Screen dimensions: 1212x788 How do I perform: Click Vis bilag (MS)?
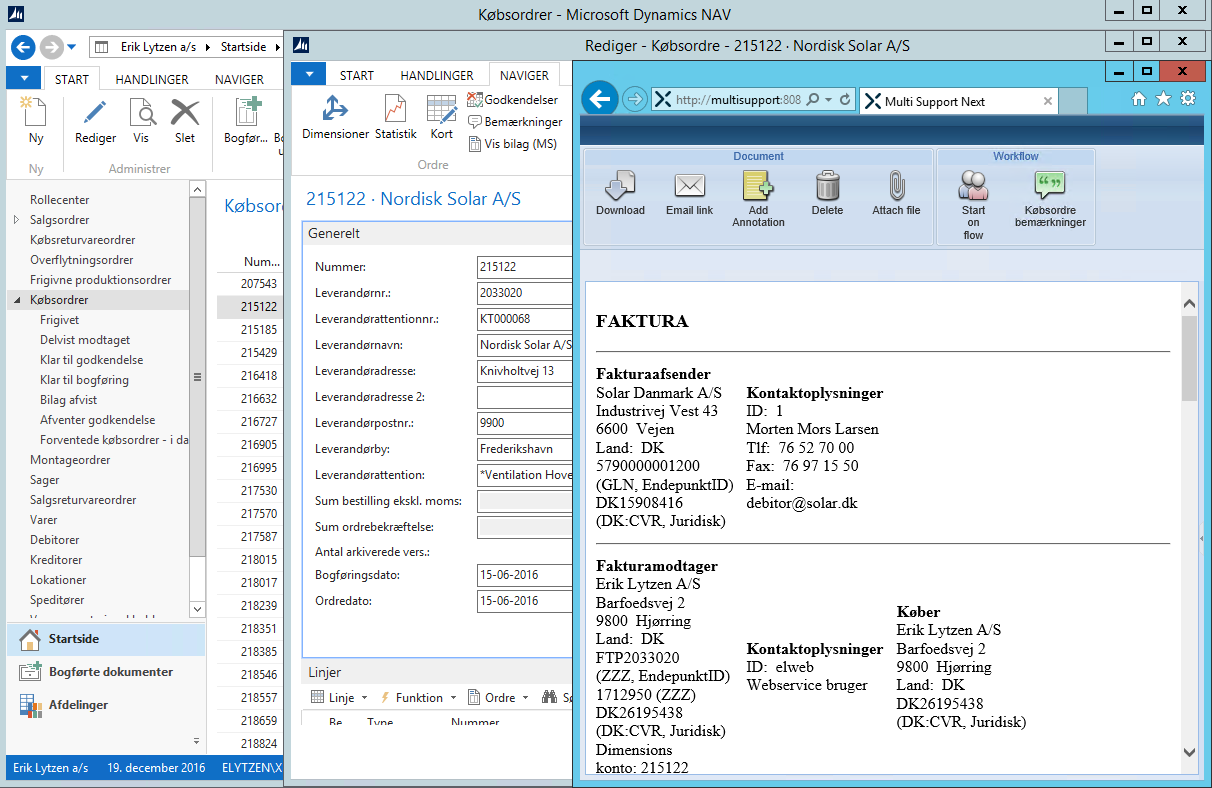[x=512, y=144]
